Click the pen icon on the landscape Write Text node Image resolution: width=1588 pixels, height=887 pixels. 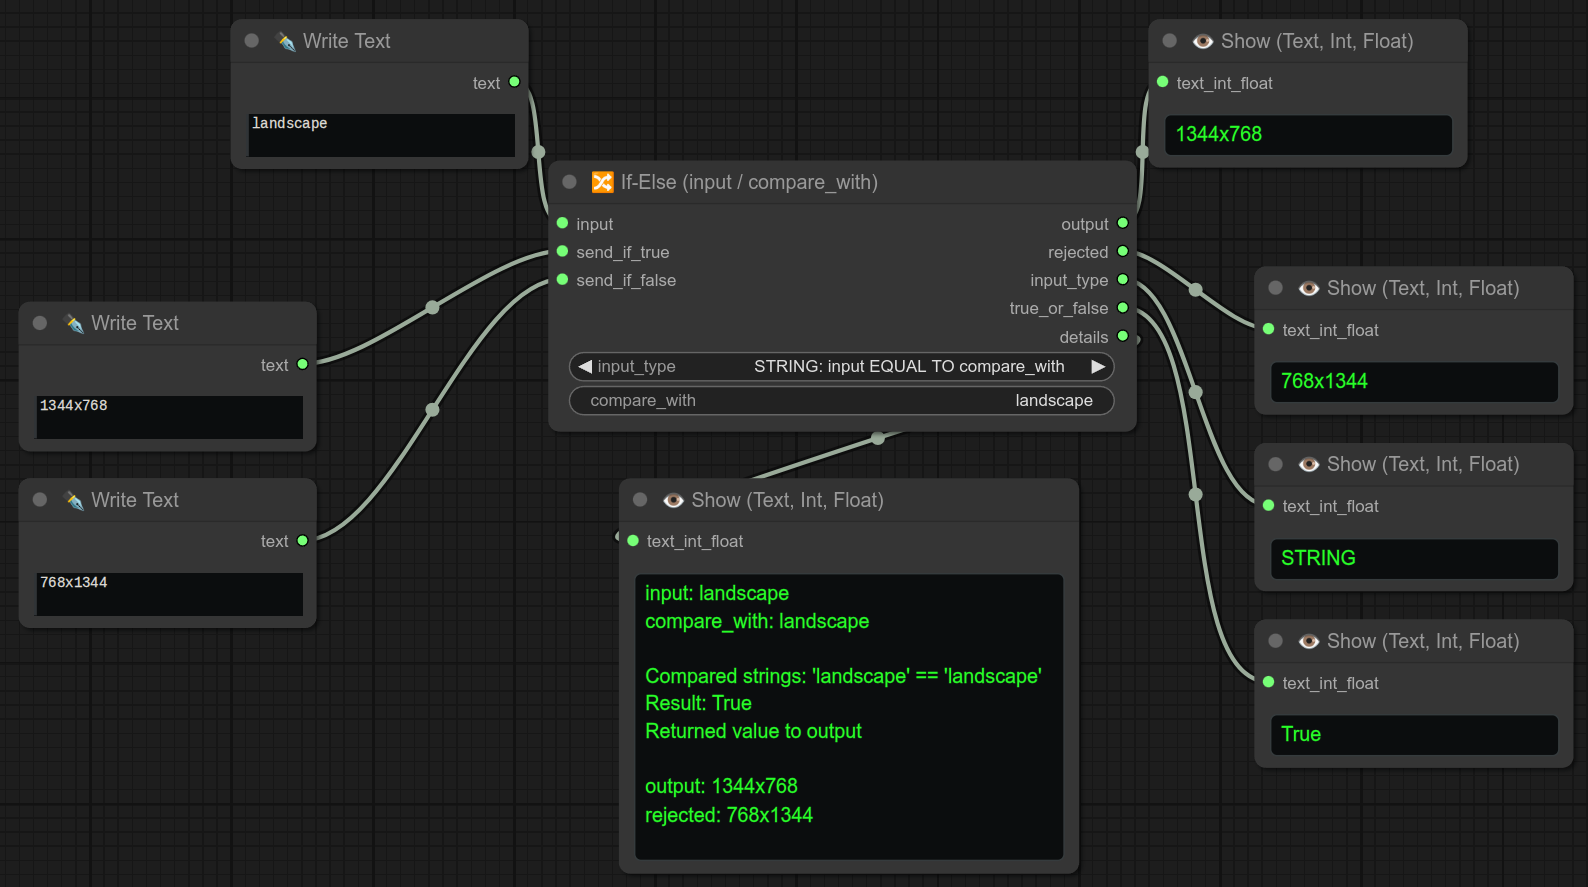click(286, 41)
